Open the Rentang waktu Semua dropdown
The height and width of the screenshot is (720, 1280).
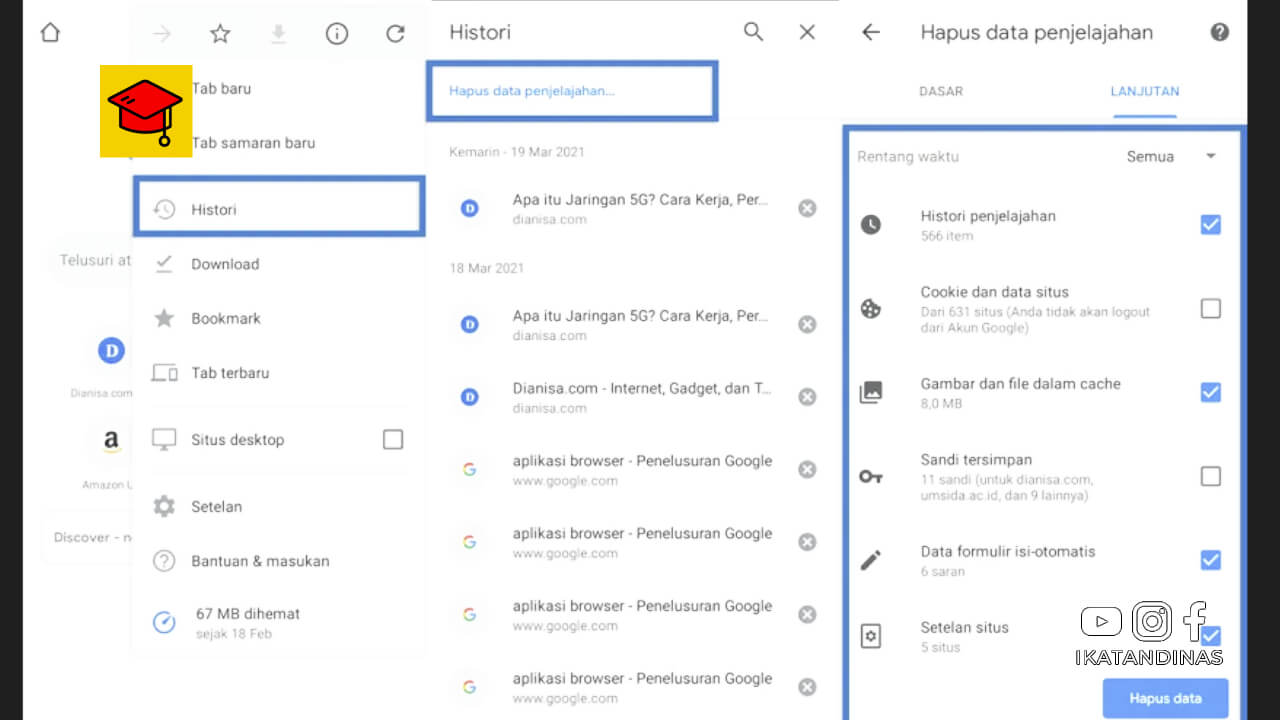point(1172,157)
